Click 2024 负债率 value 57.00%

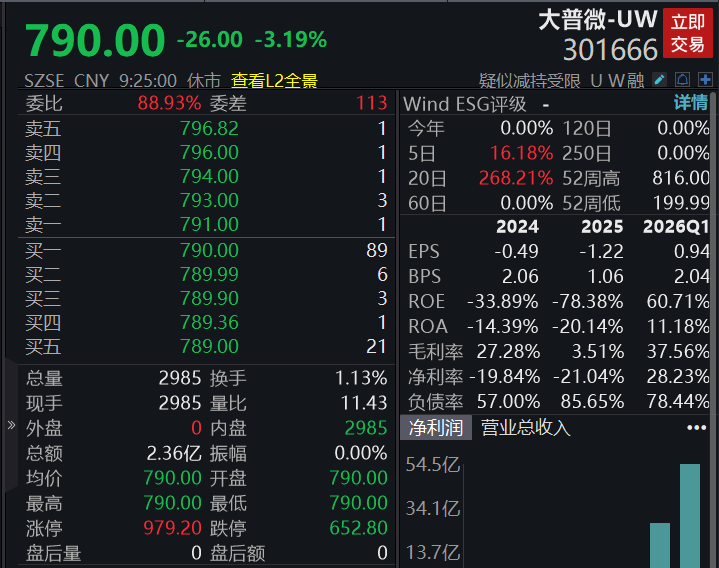pos(509,402)
